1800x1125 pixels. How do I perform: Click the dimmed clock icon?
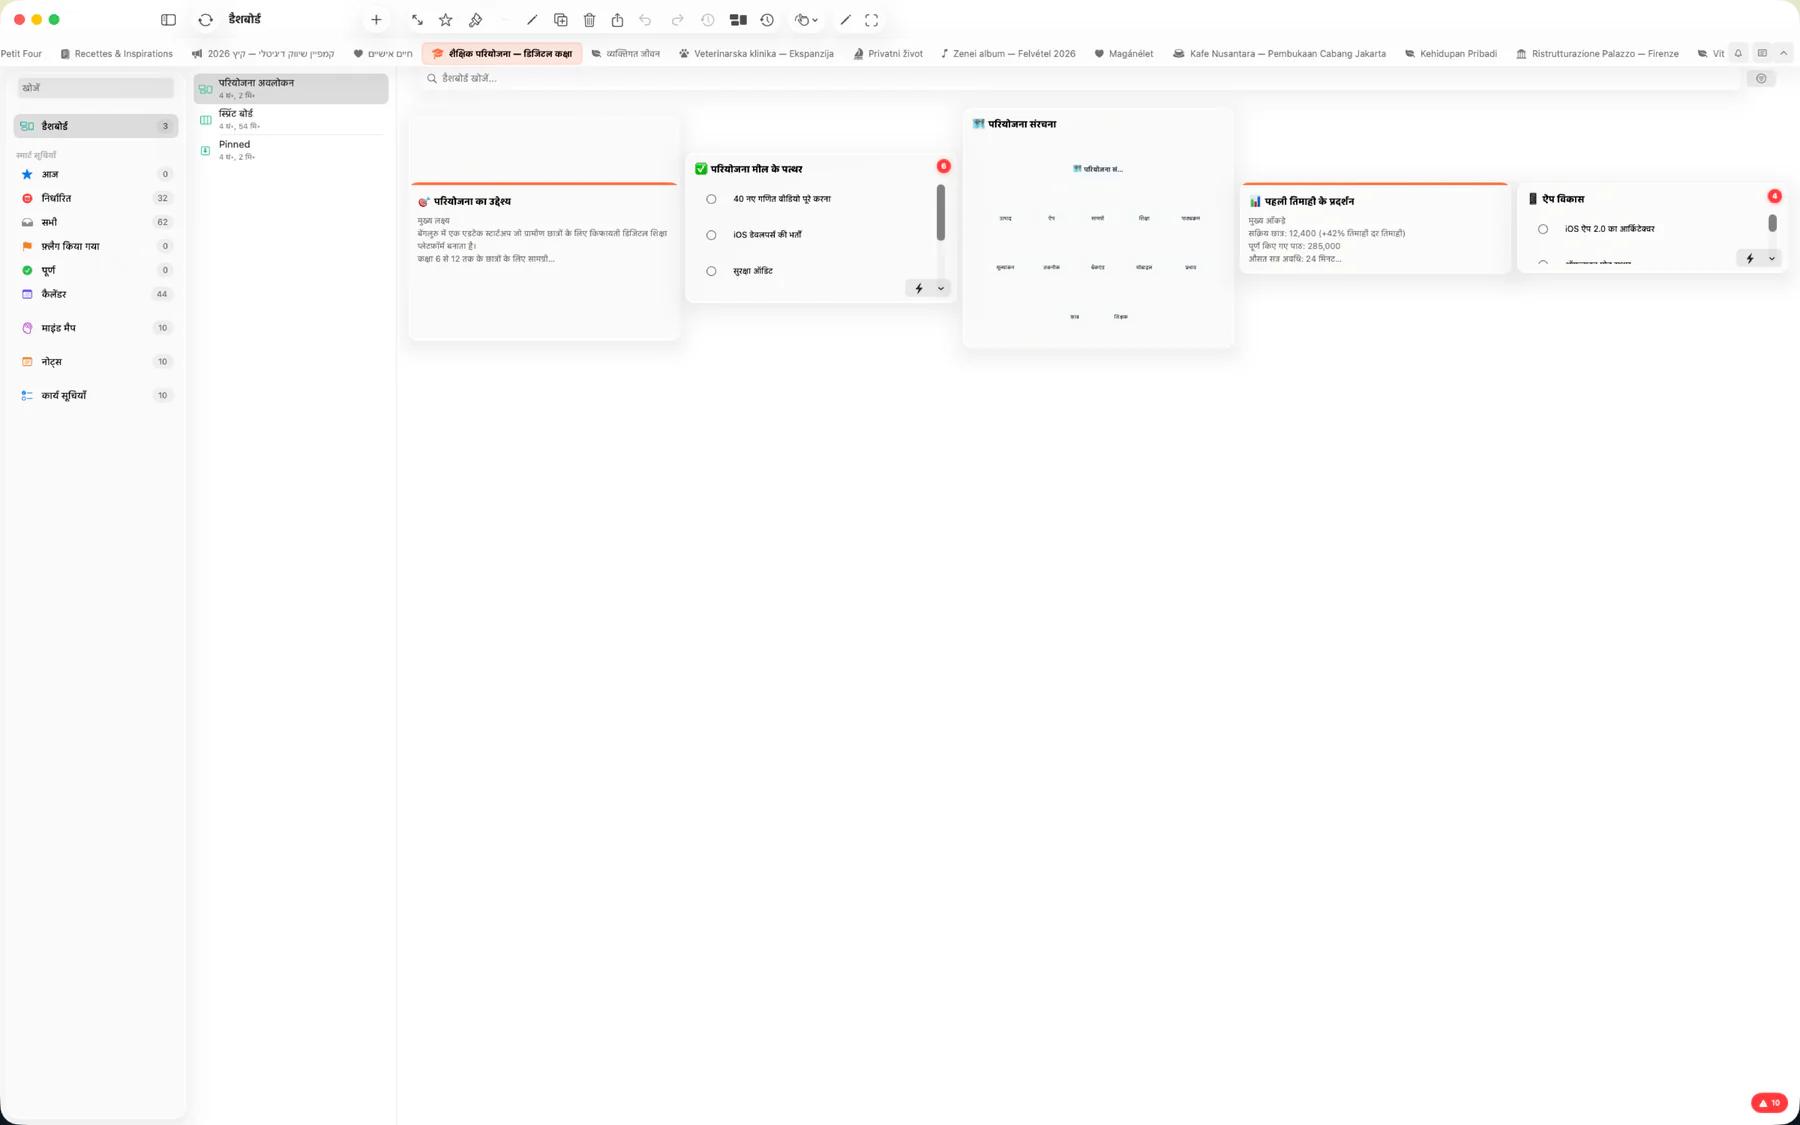tap(708, 20)
